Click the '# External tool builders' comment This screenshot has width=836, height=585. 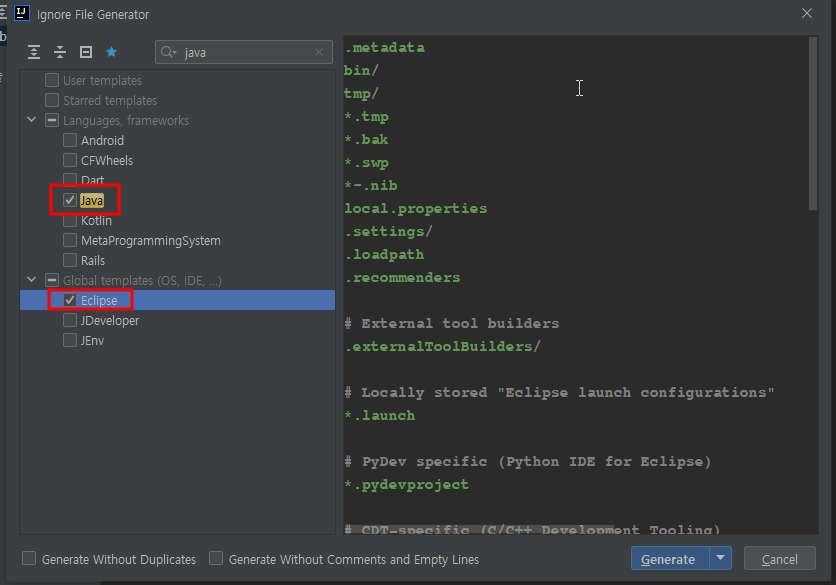(x=452, y=324)
